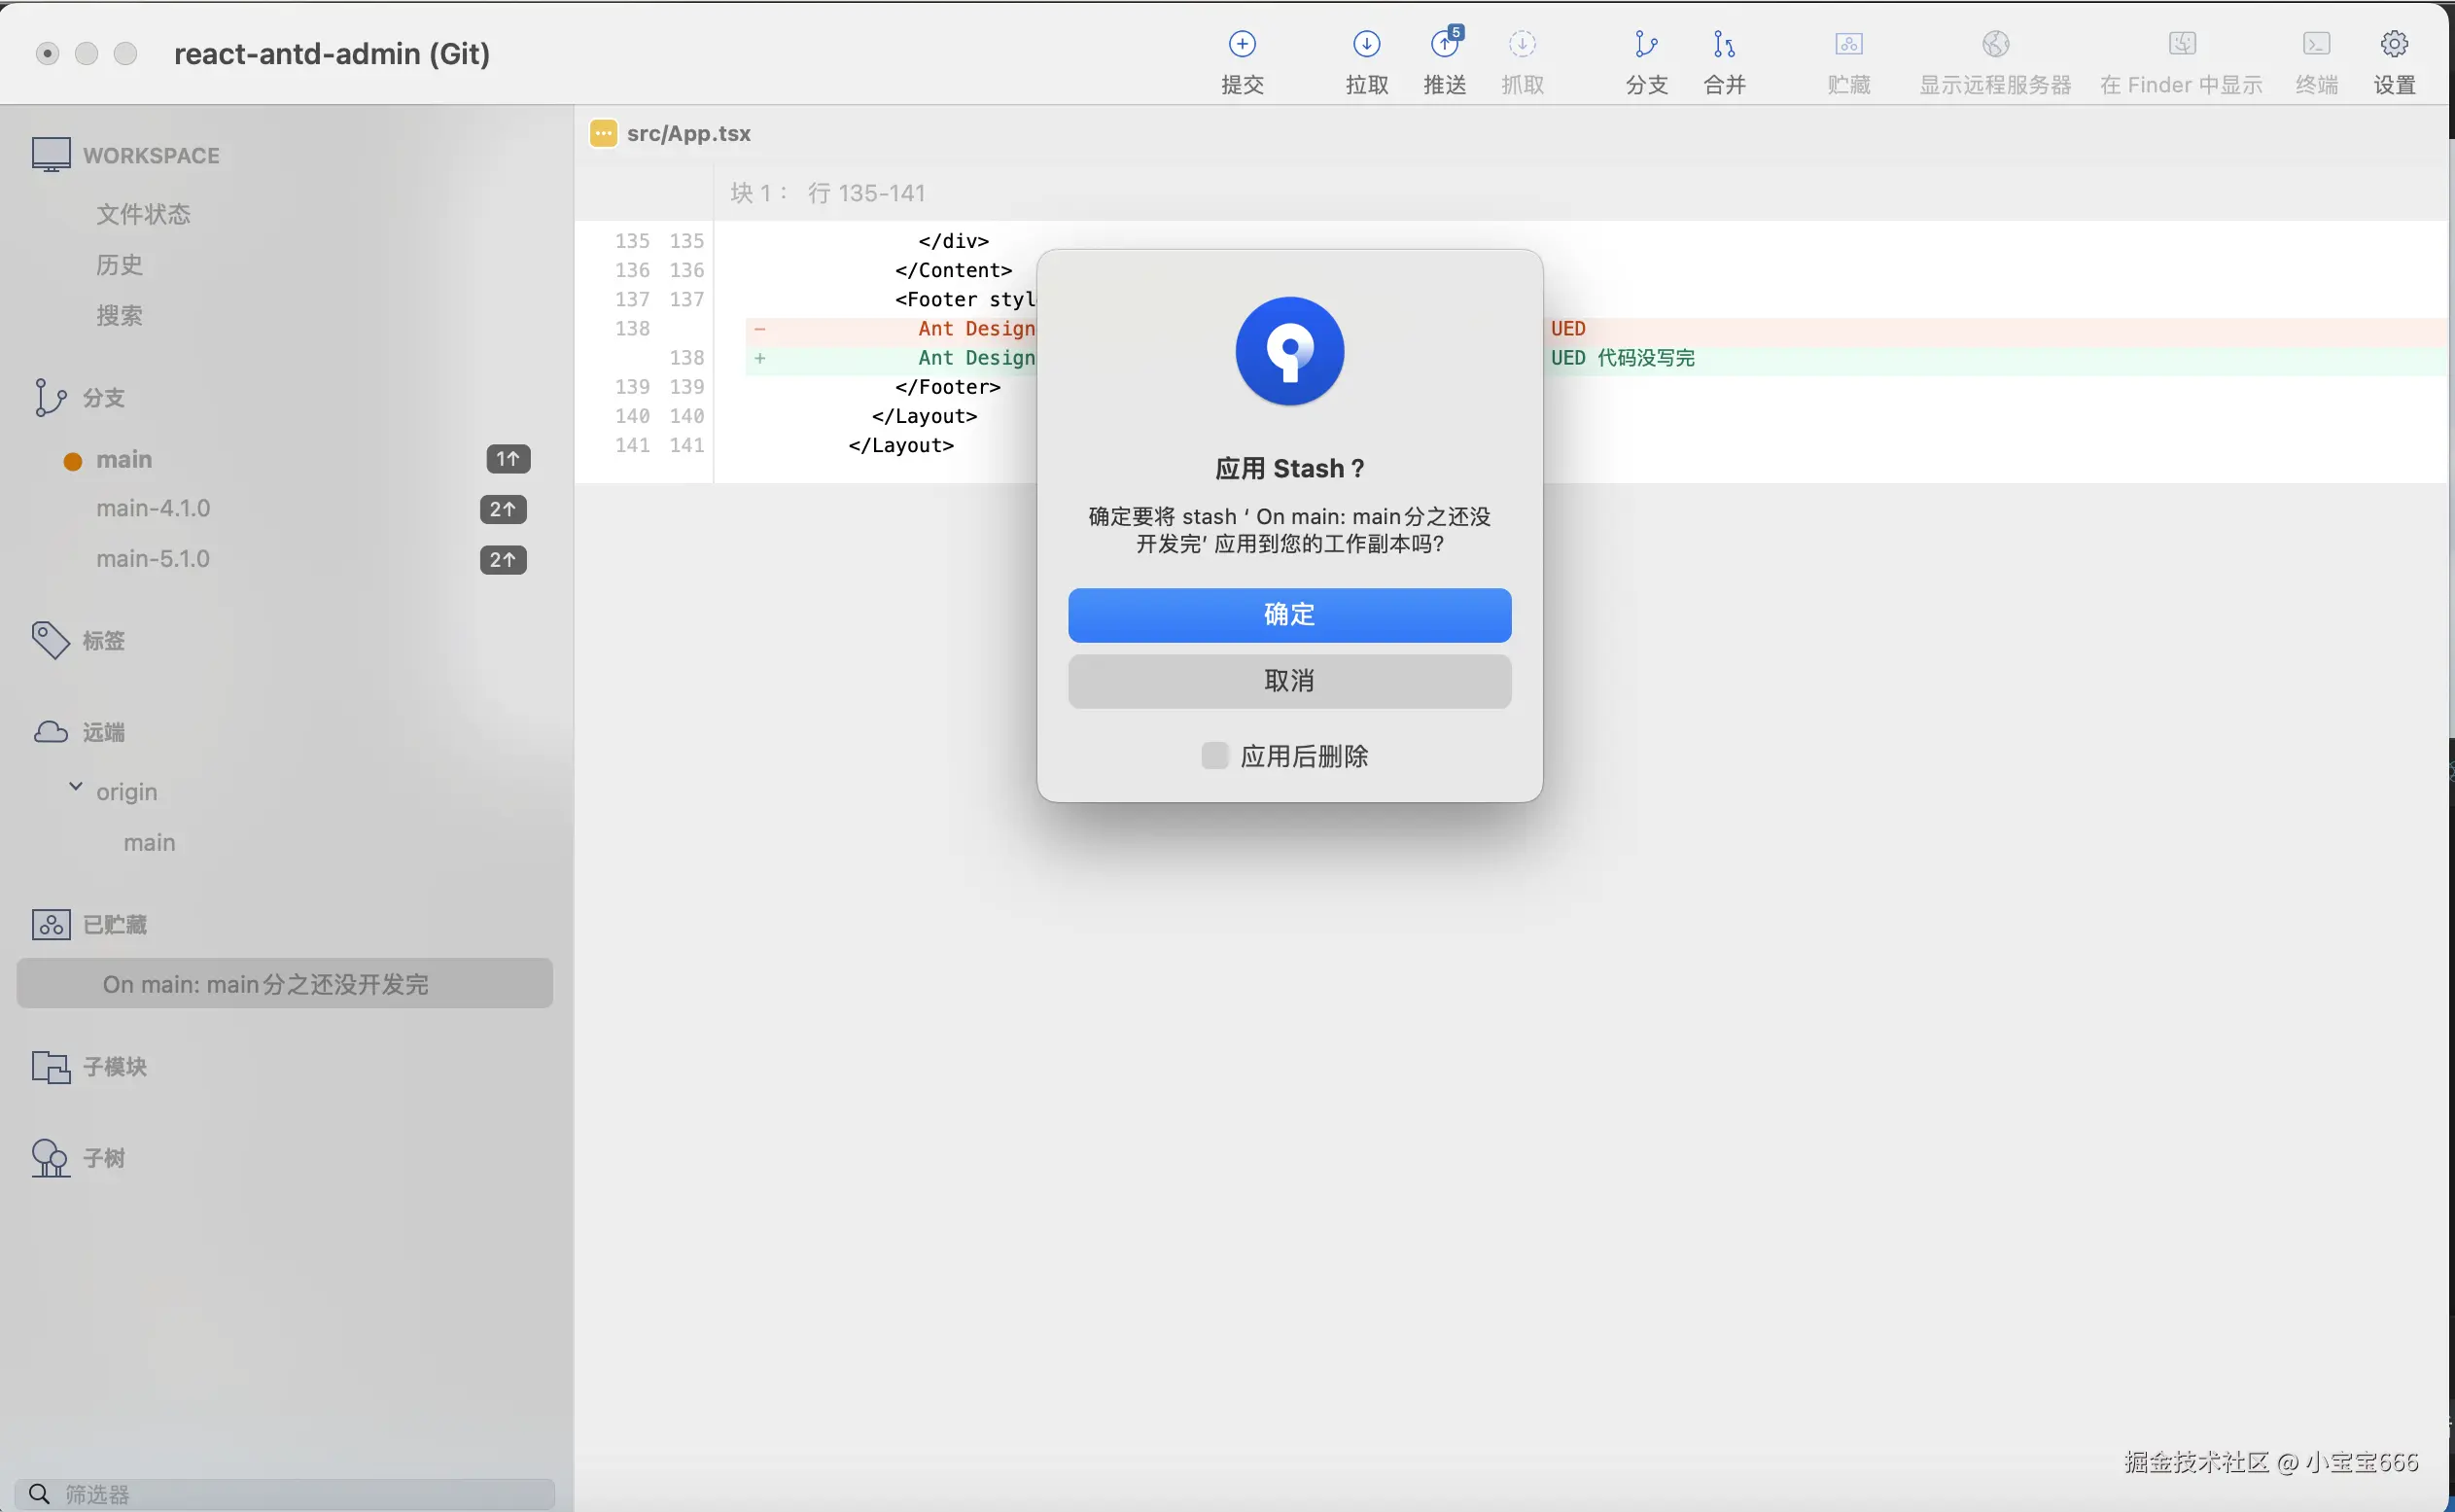
Task: Collapse the origin remote entry
Action: [74, 786]
